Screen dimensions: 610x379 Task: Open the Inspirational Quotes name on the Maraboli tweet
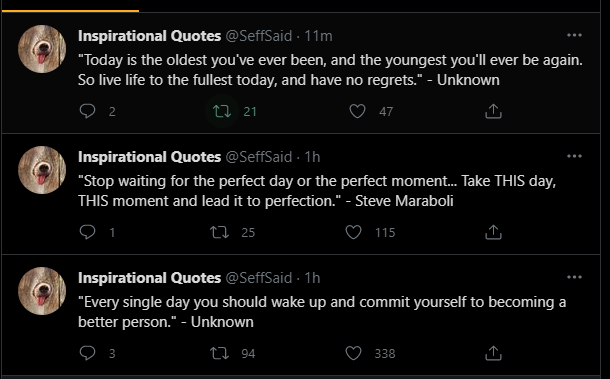(x=149, y=157)
